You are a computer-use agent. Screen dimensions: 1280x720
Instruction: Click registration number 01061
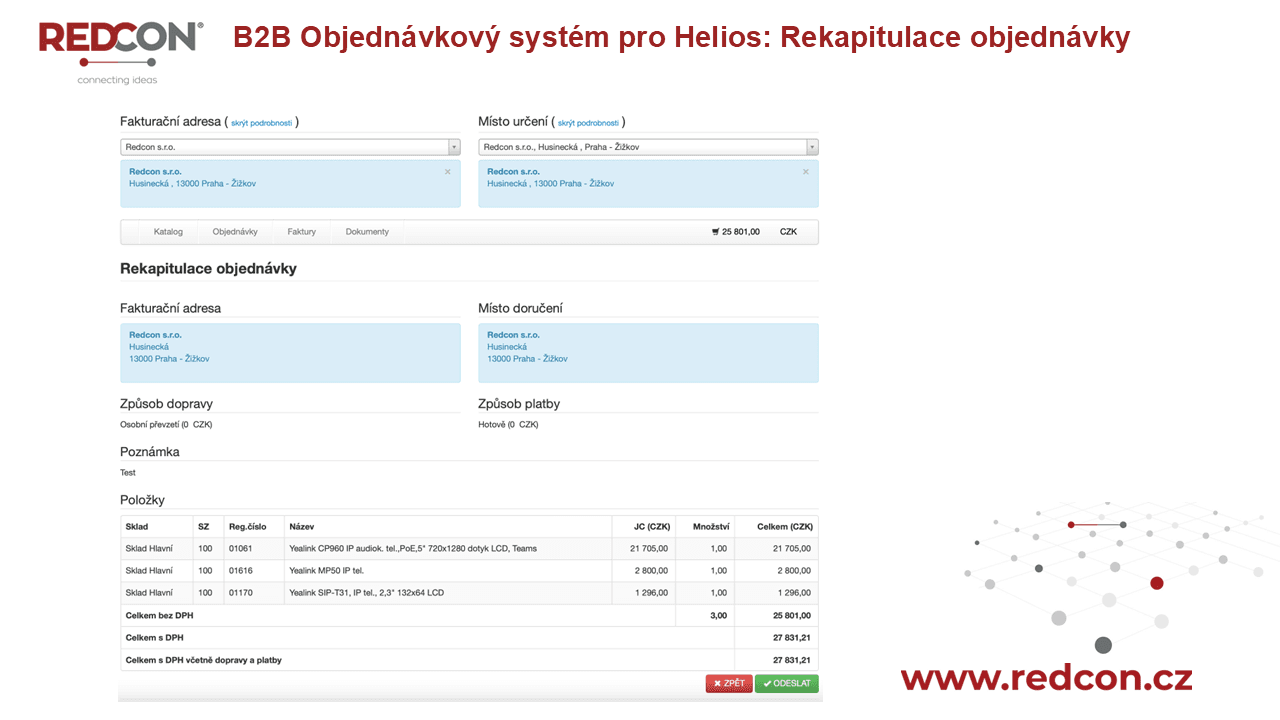click(240, 549)
